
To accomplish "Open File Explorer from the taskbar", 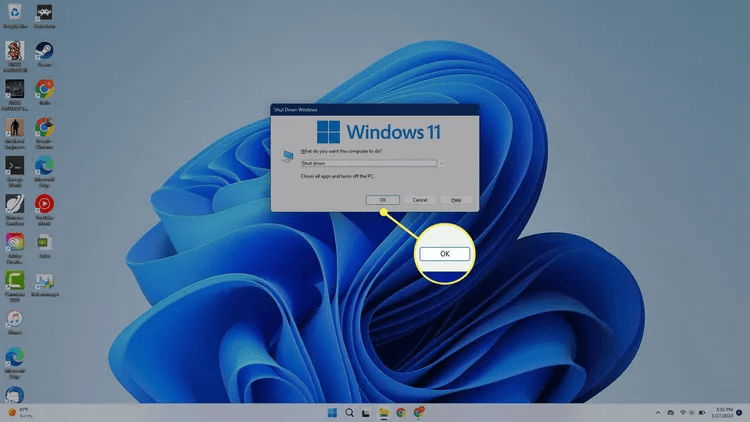I will pos(384,413).
